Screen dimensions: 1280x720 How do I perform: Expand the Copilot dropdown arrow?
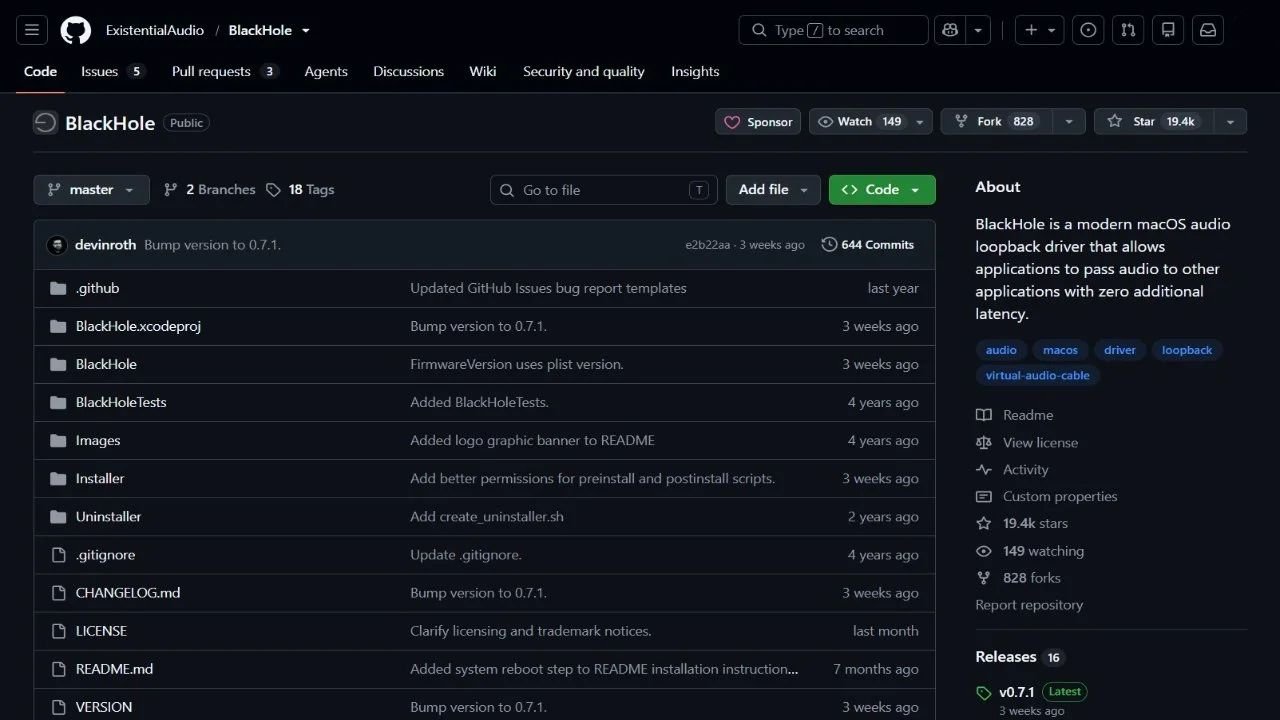978,30
